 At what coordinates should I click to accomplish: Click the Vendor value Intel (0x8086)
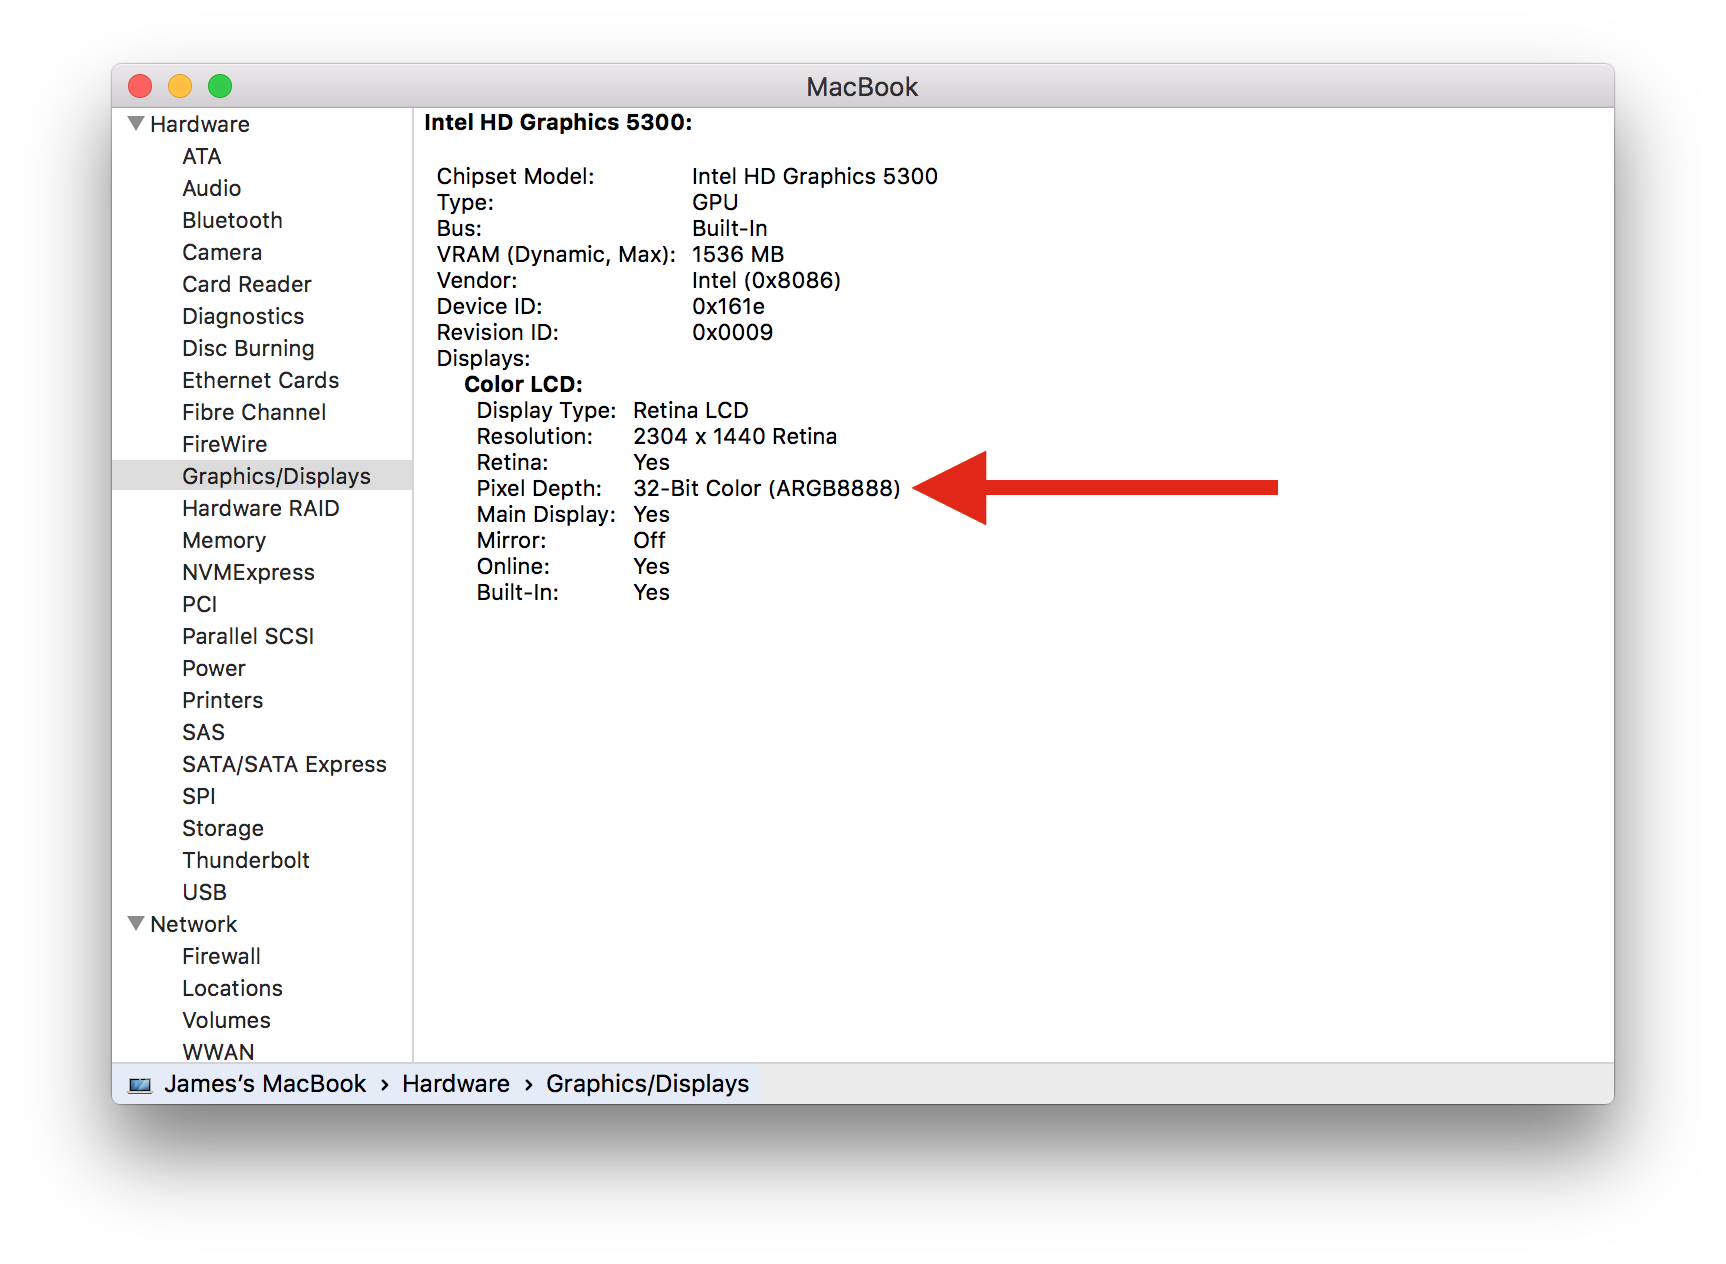point(767,280)
